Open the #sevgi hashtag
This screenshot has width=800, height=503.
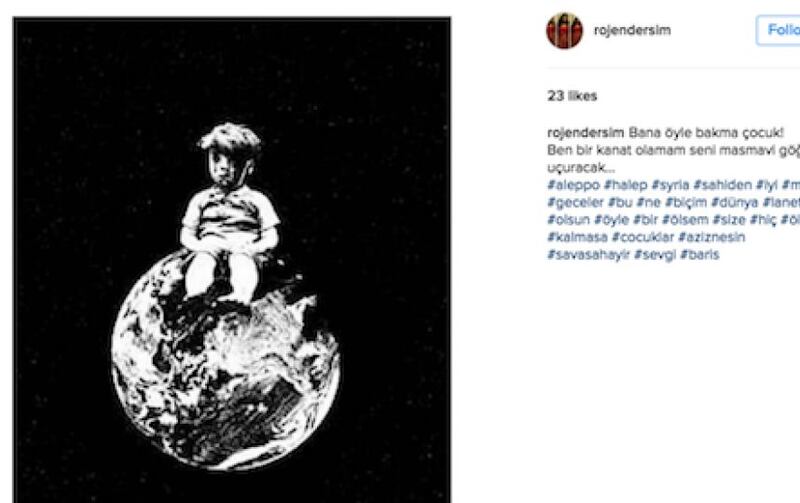click(655, 254)
